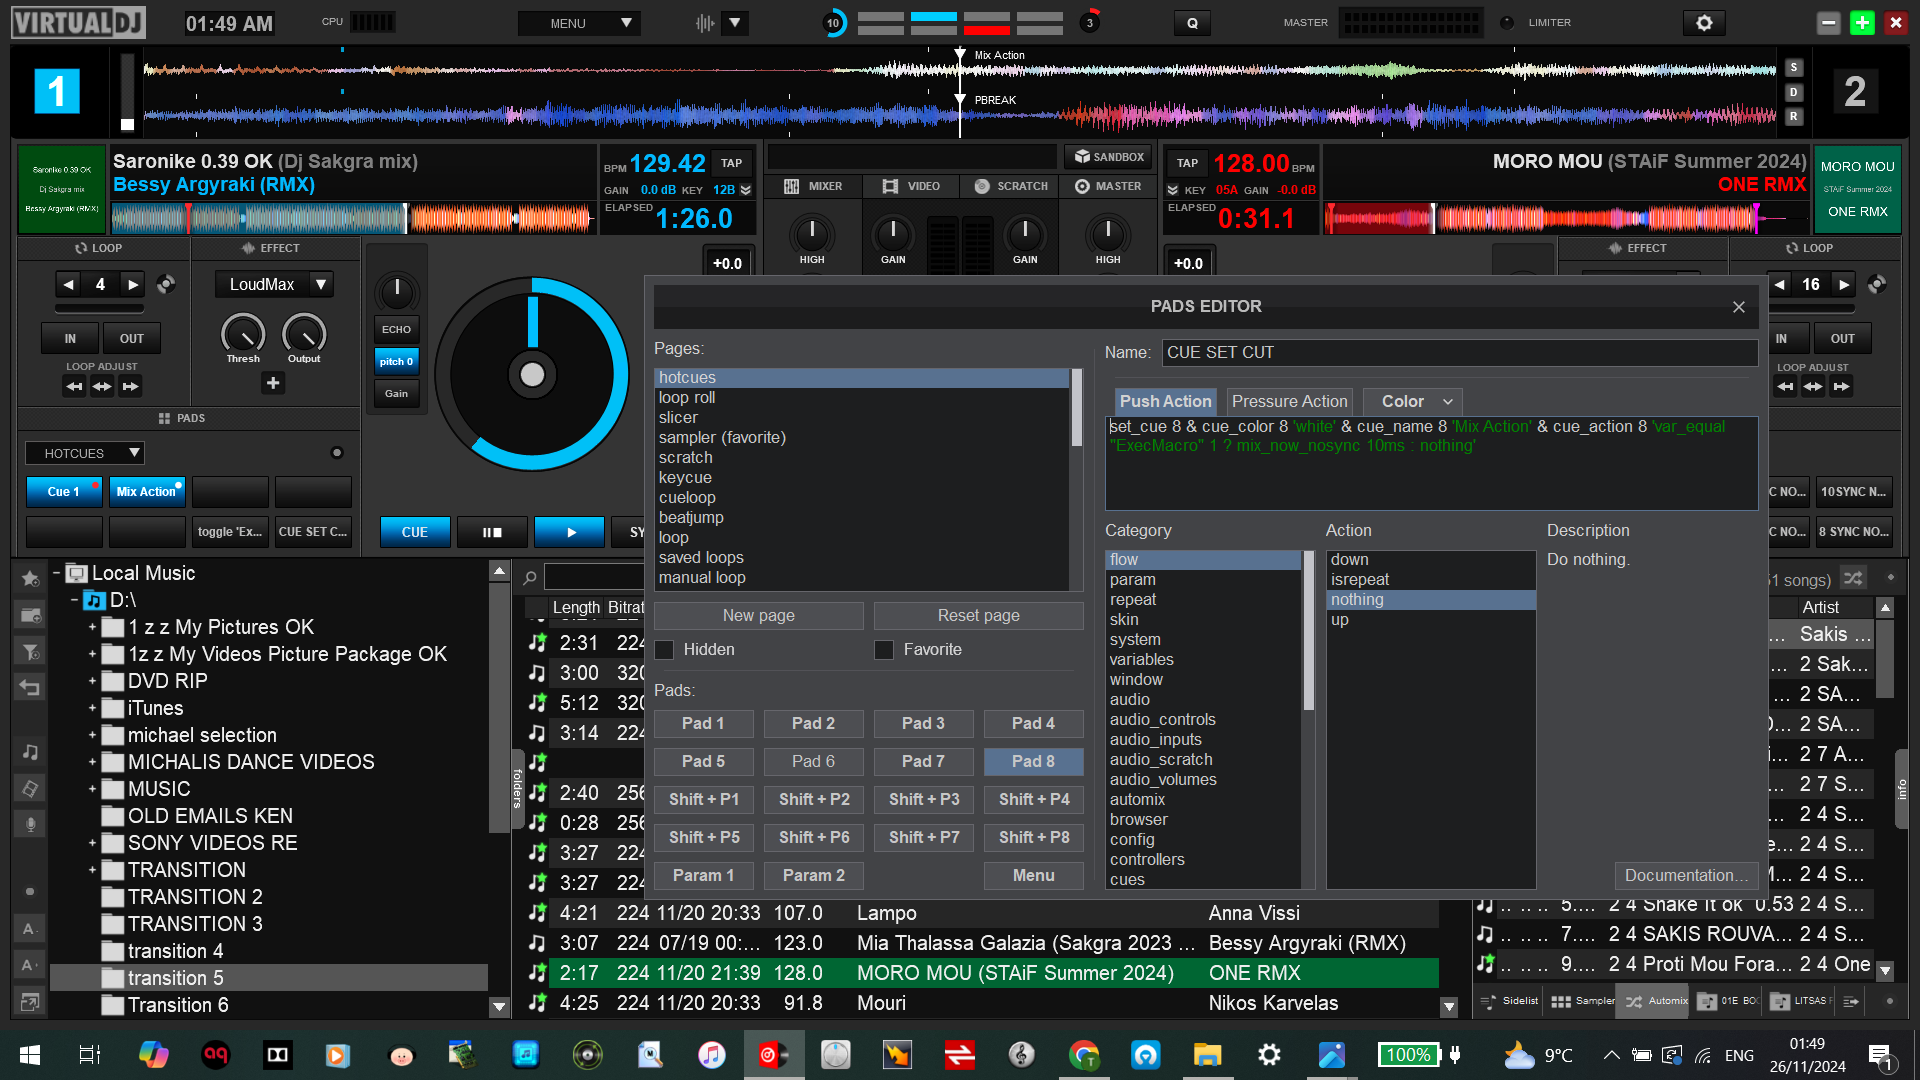Screen dimensions: 1920x1080
Task: Click the Reset page button
Action: click(x=978, y=616)
